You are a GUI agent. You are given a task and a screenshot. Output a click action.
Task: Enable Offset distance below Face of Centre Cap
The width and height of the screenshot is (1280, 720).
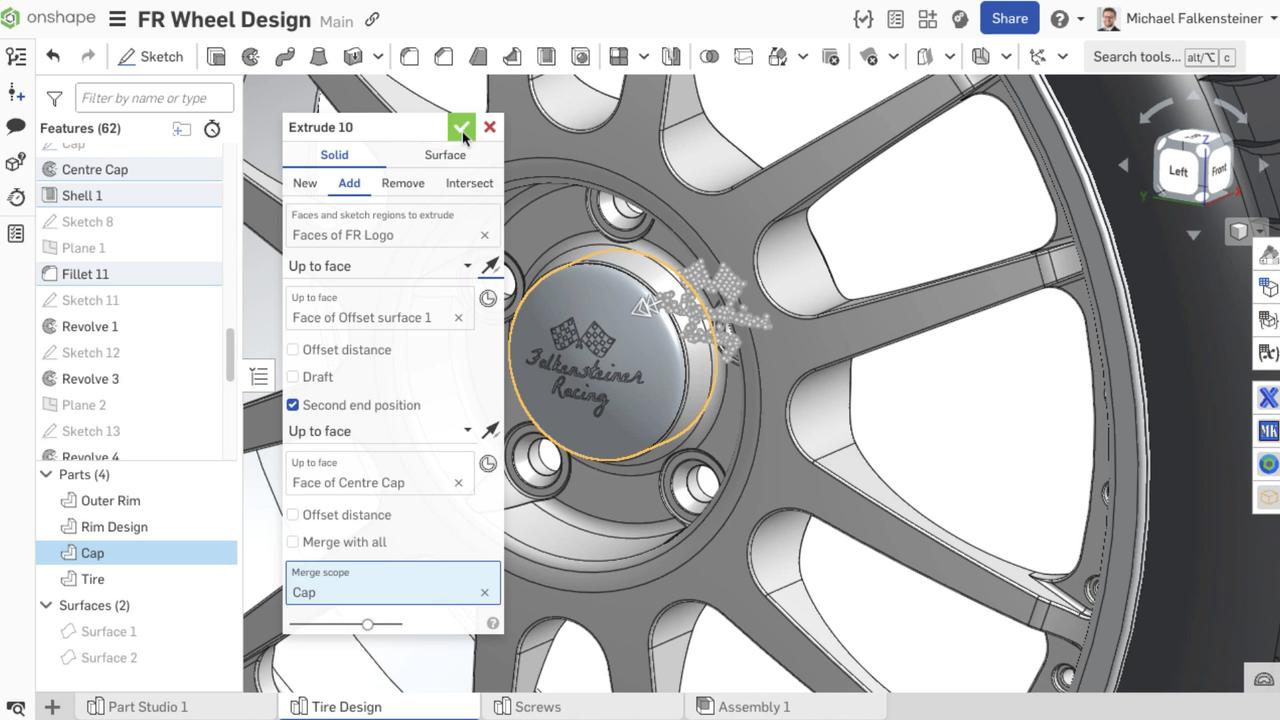point(292,515)
